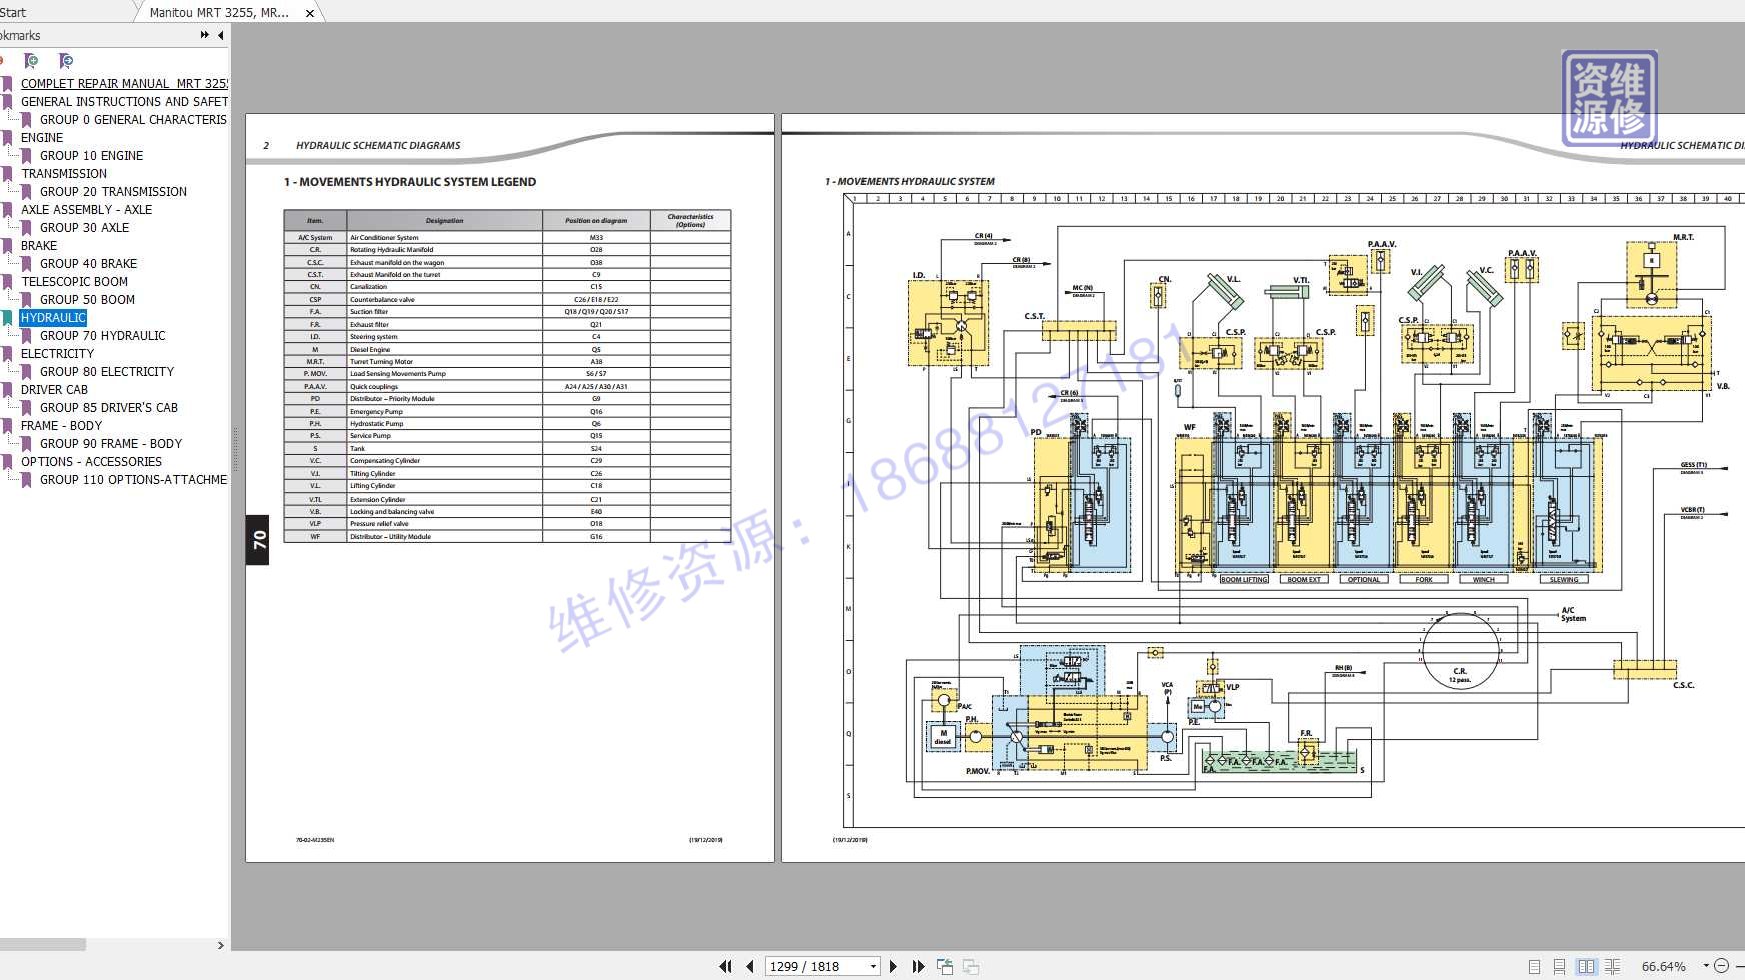
Task: Open GROUP 80 ELECTRICITY bookmark
Action: (x=107, y=372)
